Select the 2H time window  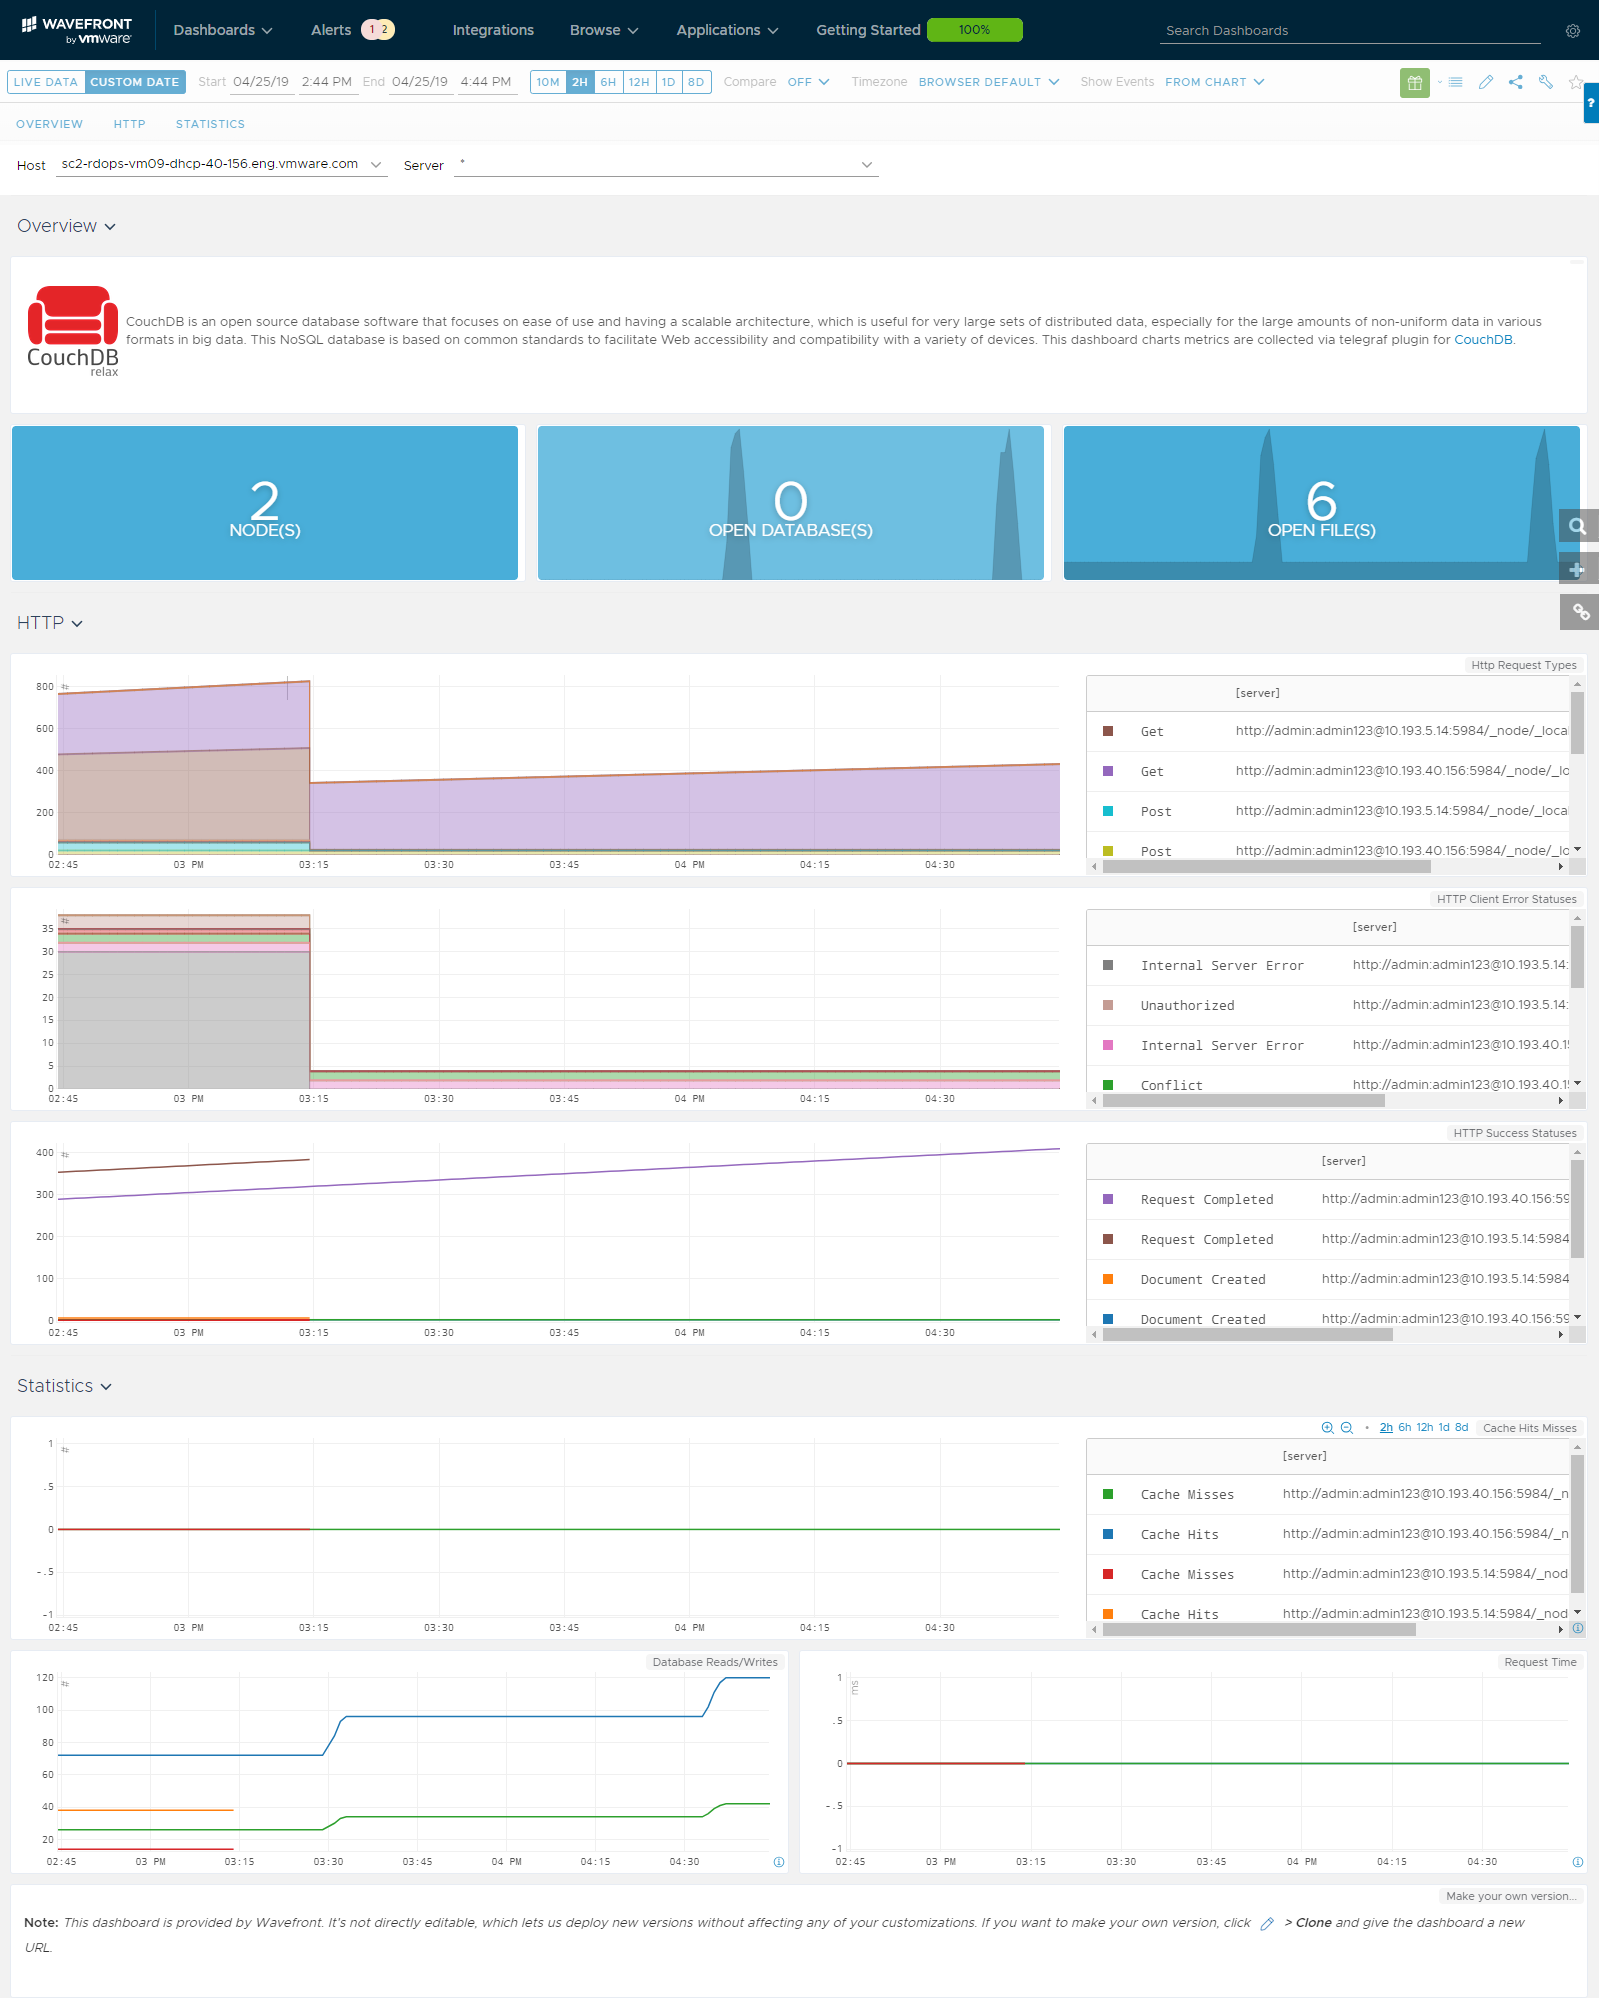(580, 82)
